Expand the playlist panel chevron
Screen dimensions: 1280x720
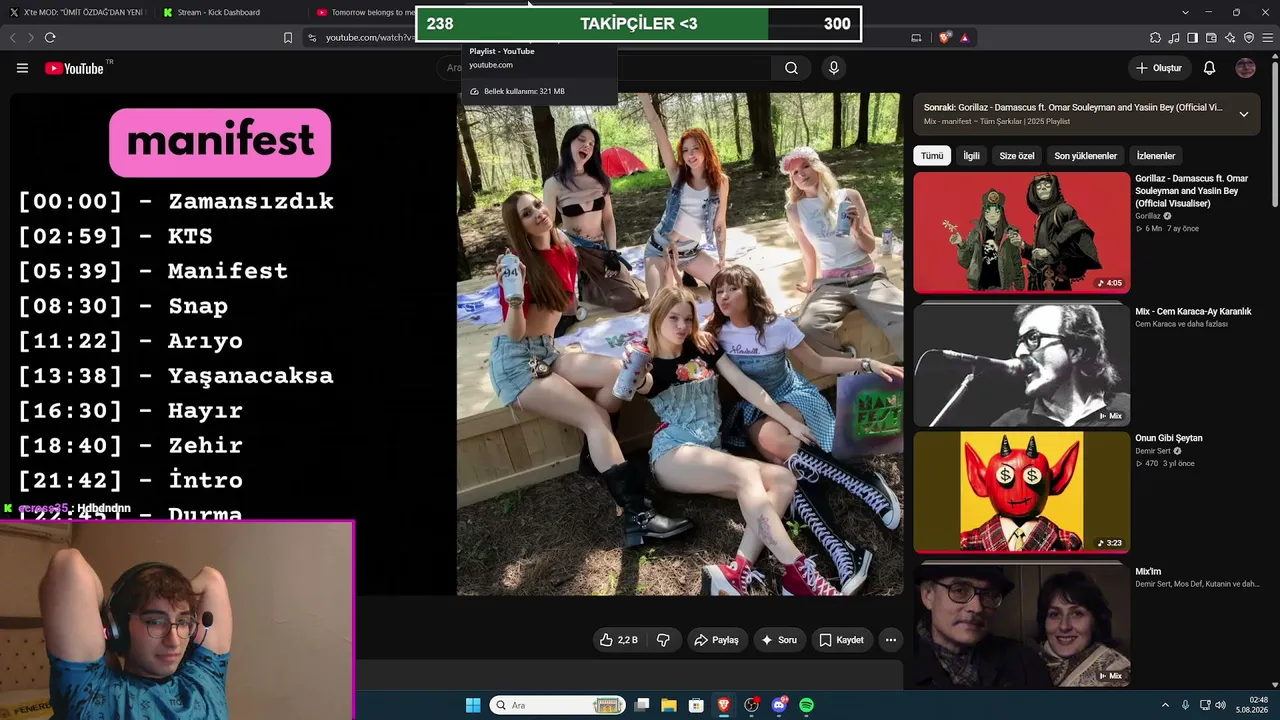point(1243,114)
